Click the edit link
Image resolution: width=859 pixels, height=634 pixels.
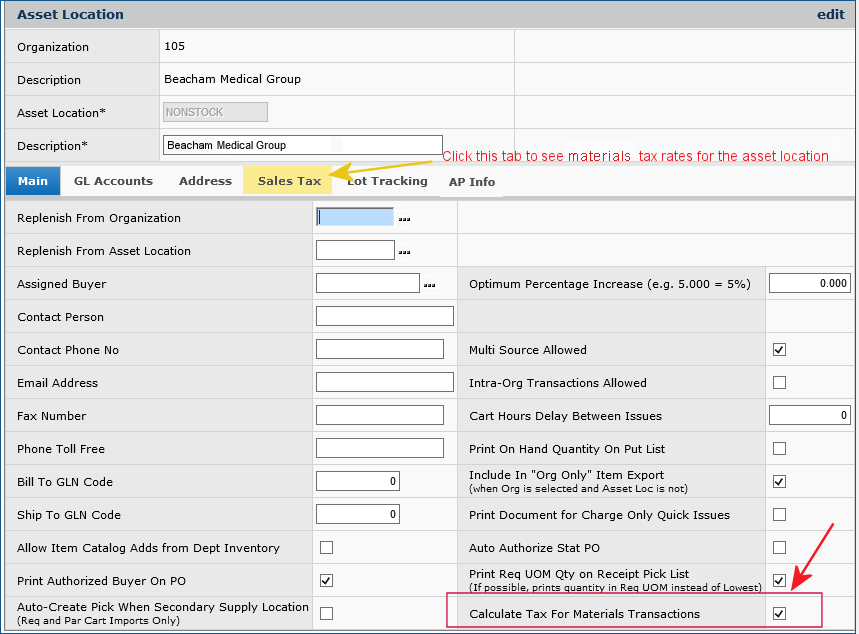click(833, 14)
